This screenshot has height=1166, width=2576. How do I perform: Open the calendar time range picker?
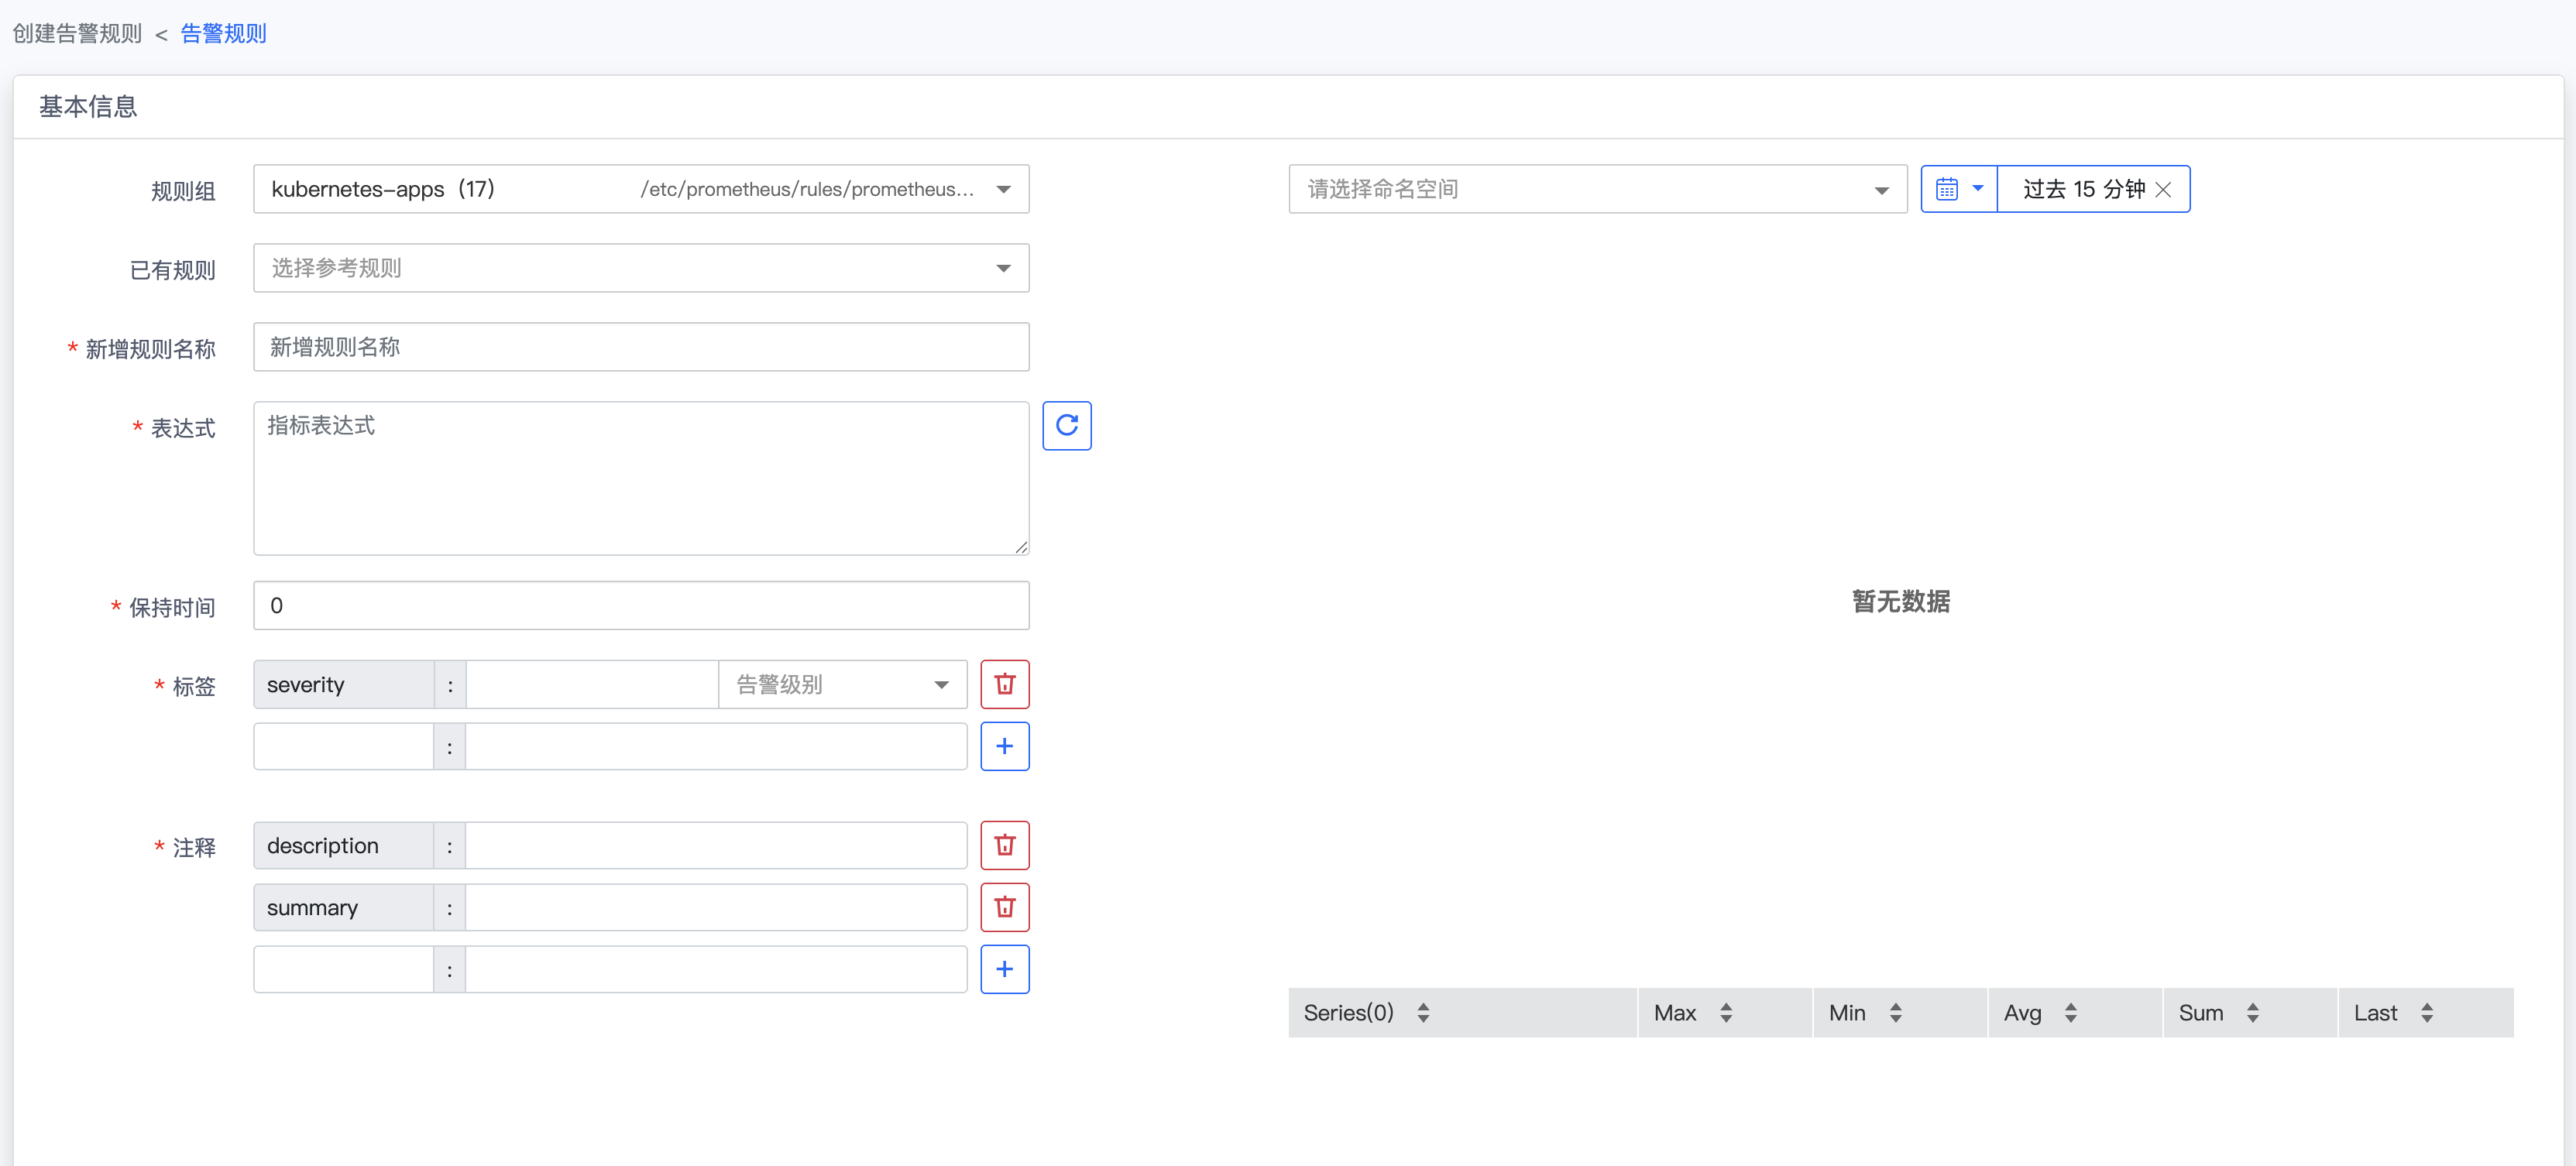pos(1958,189)
